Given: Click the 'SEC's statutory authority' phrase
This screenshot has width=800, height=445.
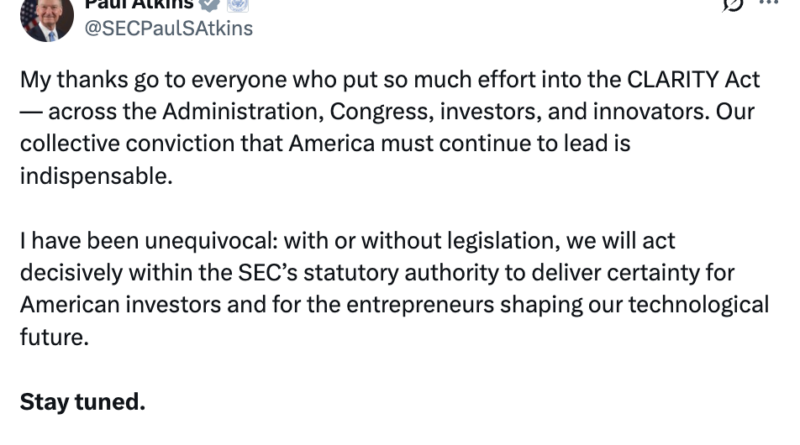Looking at the screenshot, I should (x=368, y=273).
